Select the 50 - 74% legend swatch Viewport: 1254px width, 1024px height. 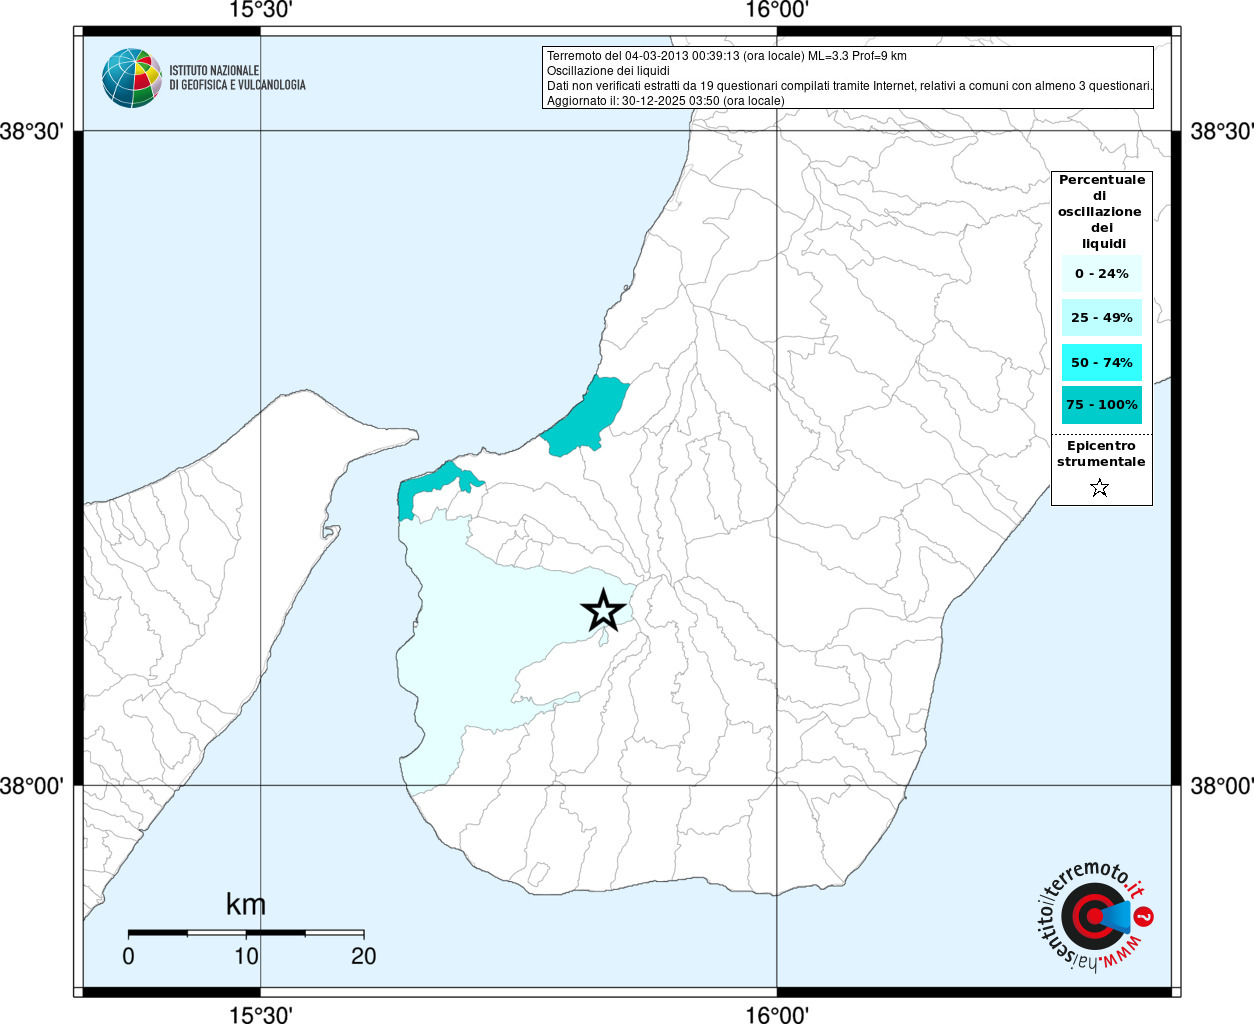[1102, 362]
